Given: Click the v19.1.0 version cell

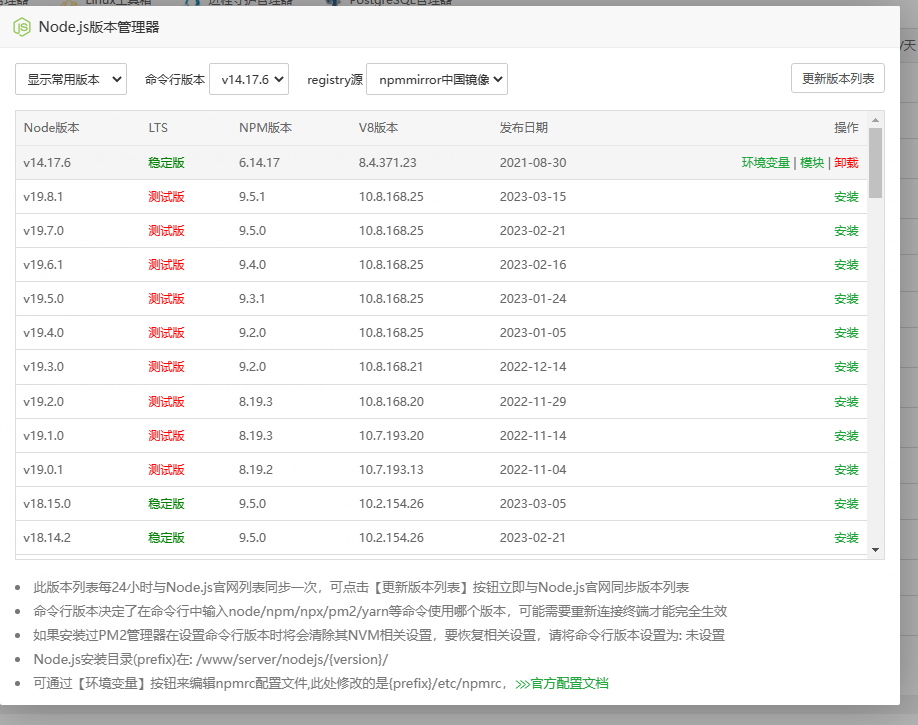Looking at the screenshot, I should [43, 436].
